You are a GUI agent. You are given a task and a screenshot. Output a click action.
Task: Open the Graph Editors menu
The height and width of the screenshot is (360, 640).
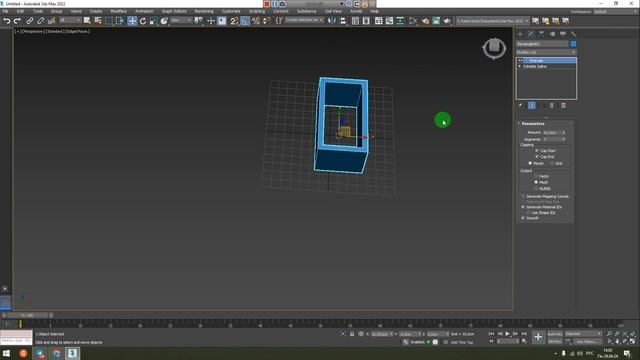click(174, 11)
